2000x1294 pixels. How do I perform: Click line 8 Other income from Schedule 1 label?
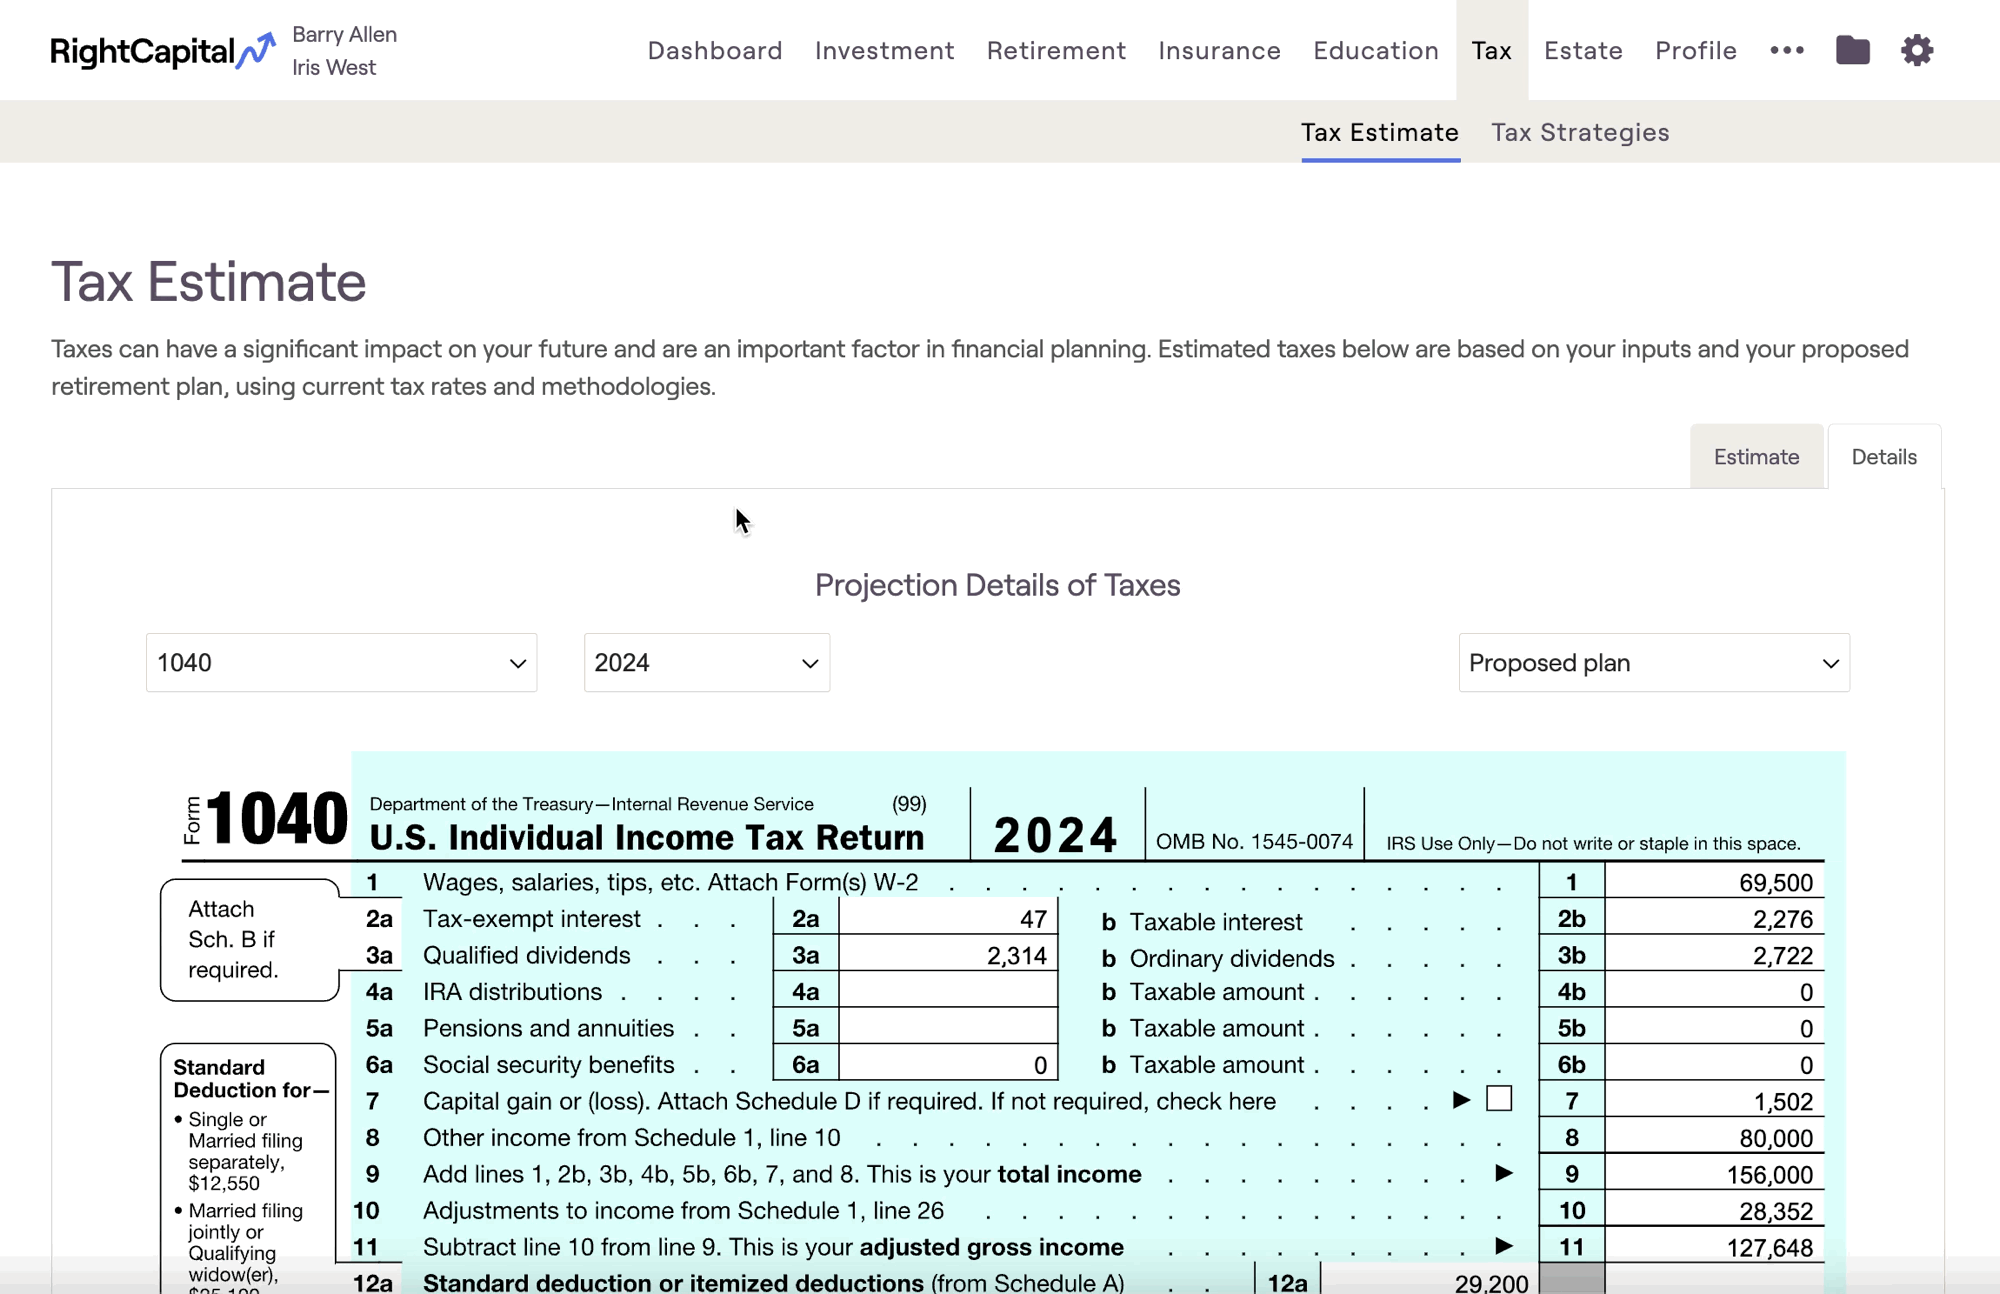pos(631,1138)
